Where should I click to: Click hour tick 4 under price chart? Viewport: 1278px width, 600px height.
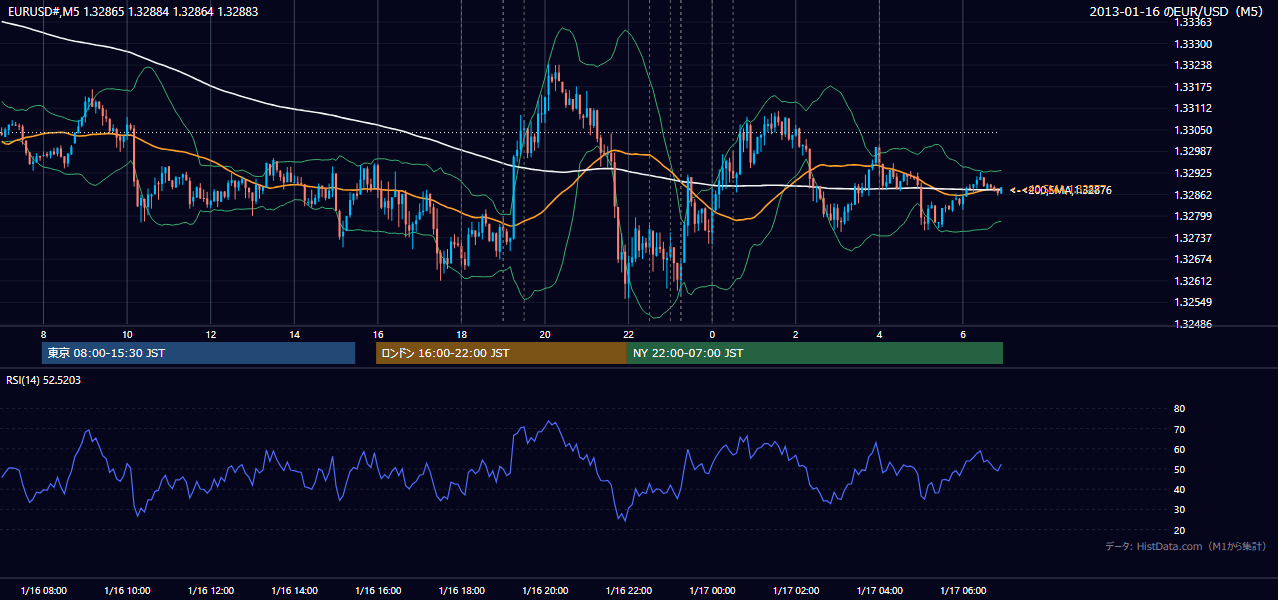880,334
